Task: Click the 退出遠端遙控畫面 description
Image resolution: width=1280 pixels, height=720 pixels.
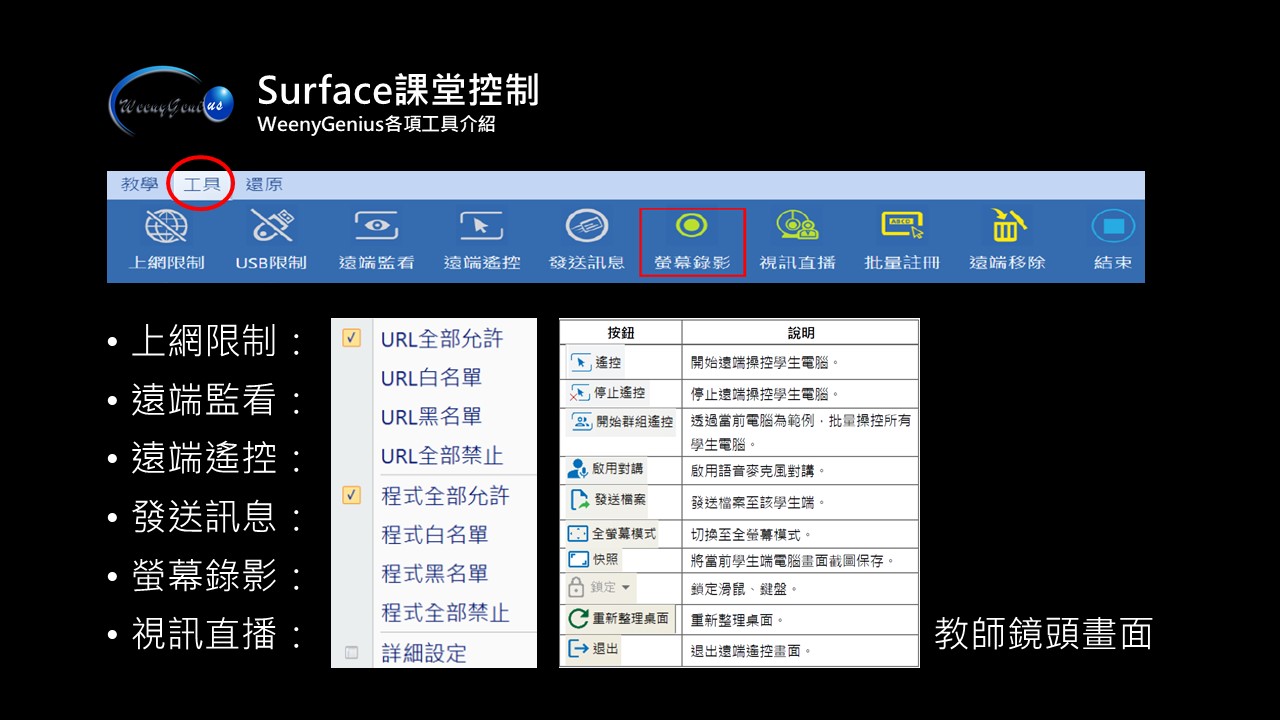Action: tap(752, 650)
